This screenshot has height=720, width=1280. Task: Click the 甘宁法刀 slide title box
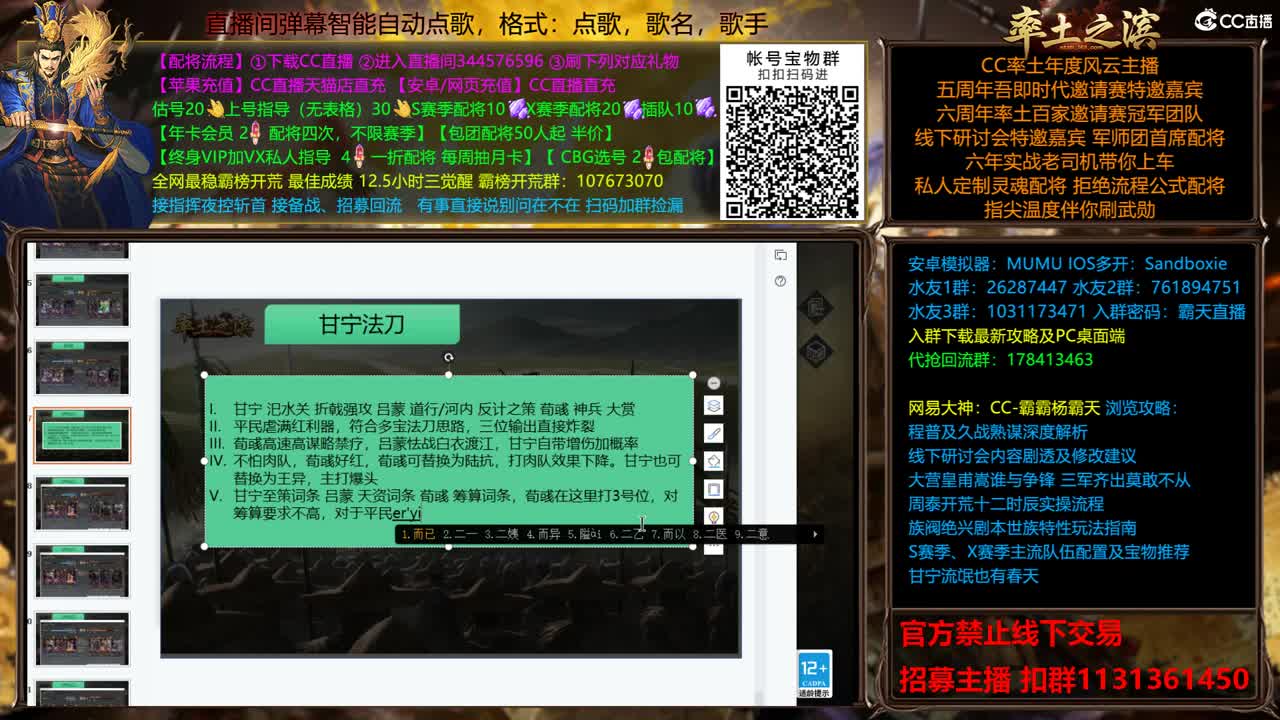click(362, 324)
